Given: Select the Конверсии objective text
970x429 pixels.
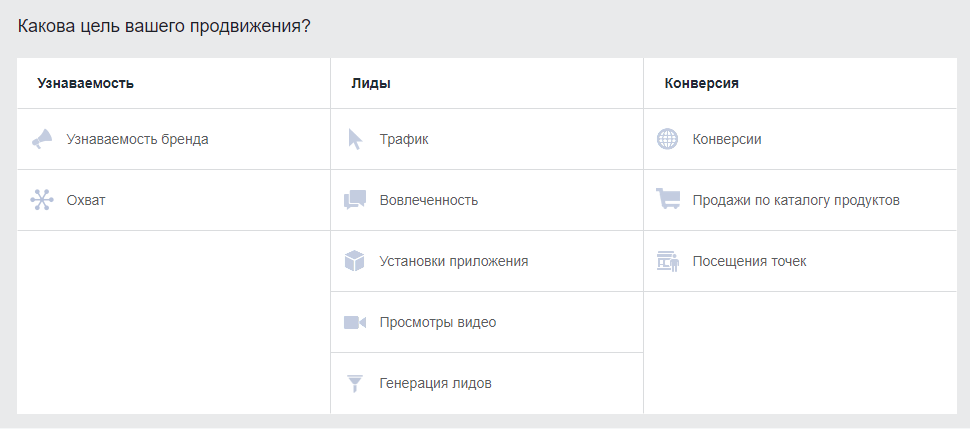Looking at the screenshot, I should pos(727,139).
